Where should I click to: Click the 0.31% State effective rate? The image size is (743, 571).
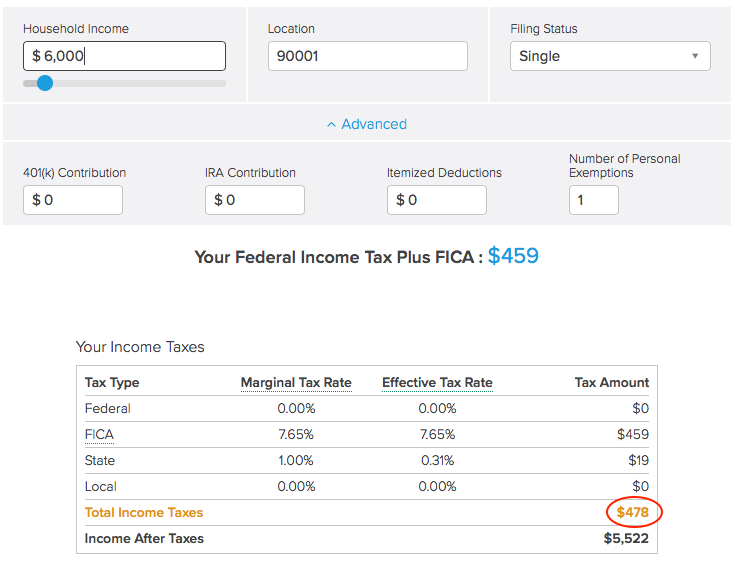click(x=437, y=461)
